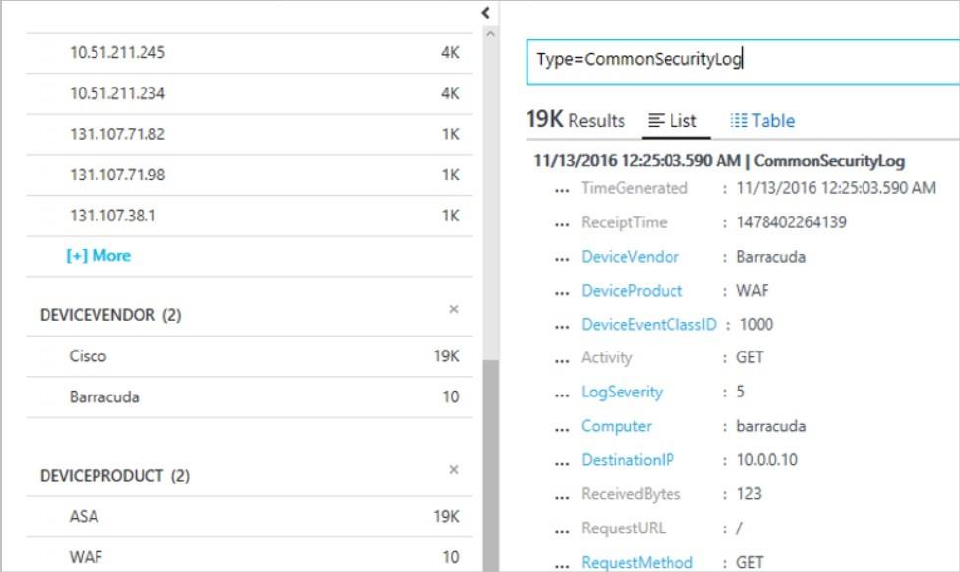Click ellipsis icon beside LogSeverity field
This screenshot has width=960, height=572.
point(562,393)
